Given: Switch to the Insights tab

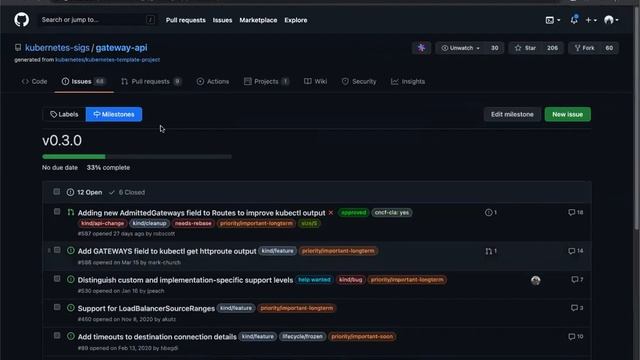Looking at the screenshot, I should tap(408, 82).
